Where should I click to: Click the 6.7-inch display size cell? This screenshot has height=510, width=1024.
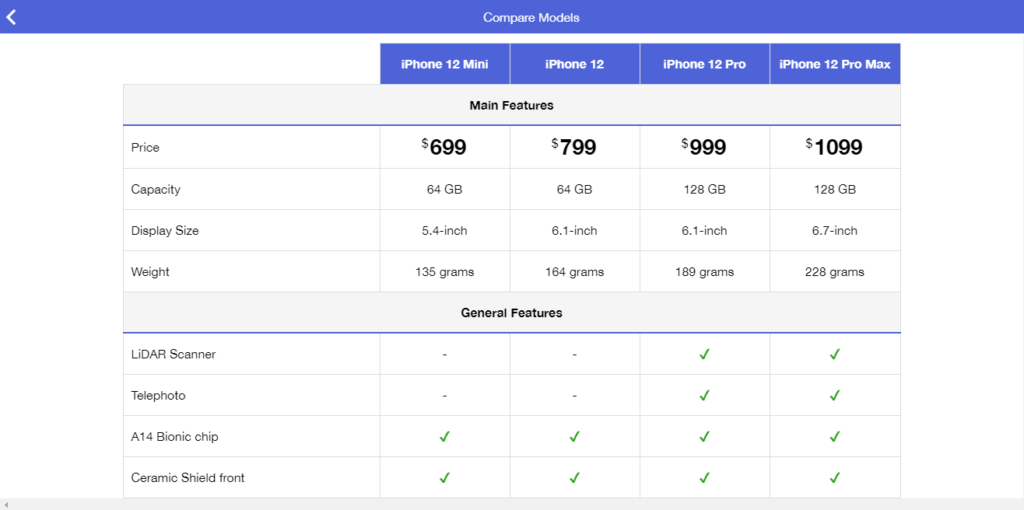[x=834, y=231]
